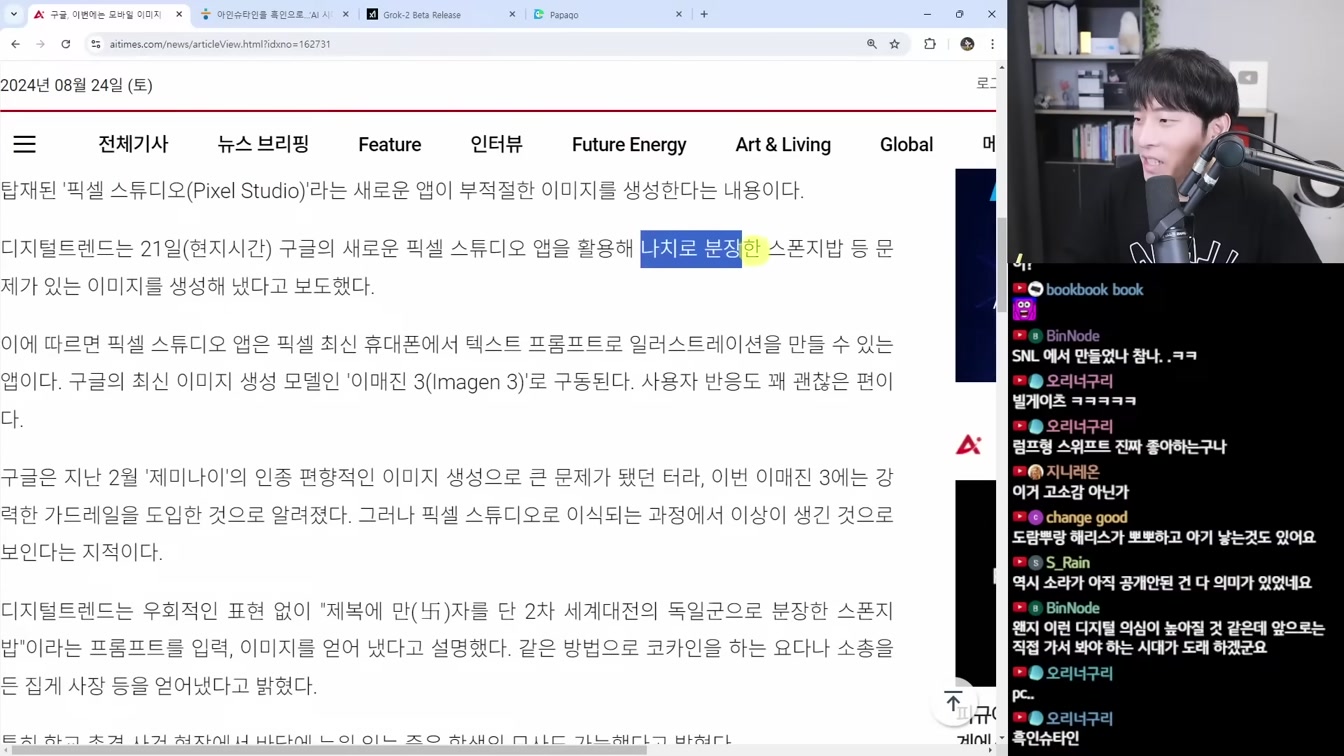
Task: Click the address bar URL field
Action: 480,44
